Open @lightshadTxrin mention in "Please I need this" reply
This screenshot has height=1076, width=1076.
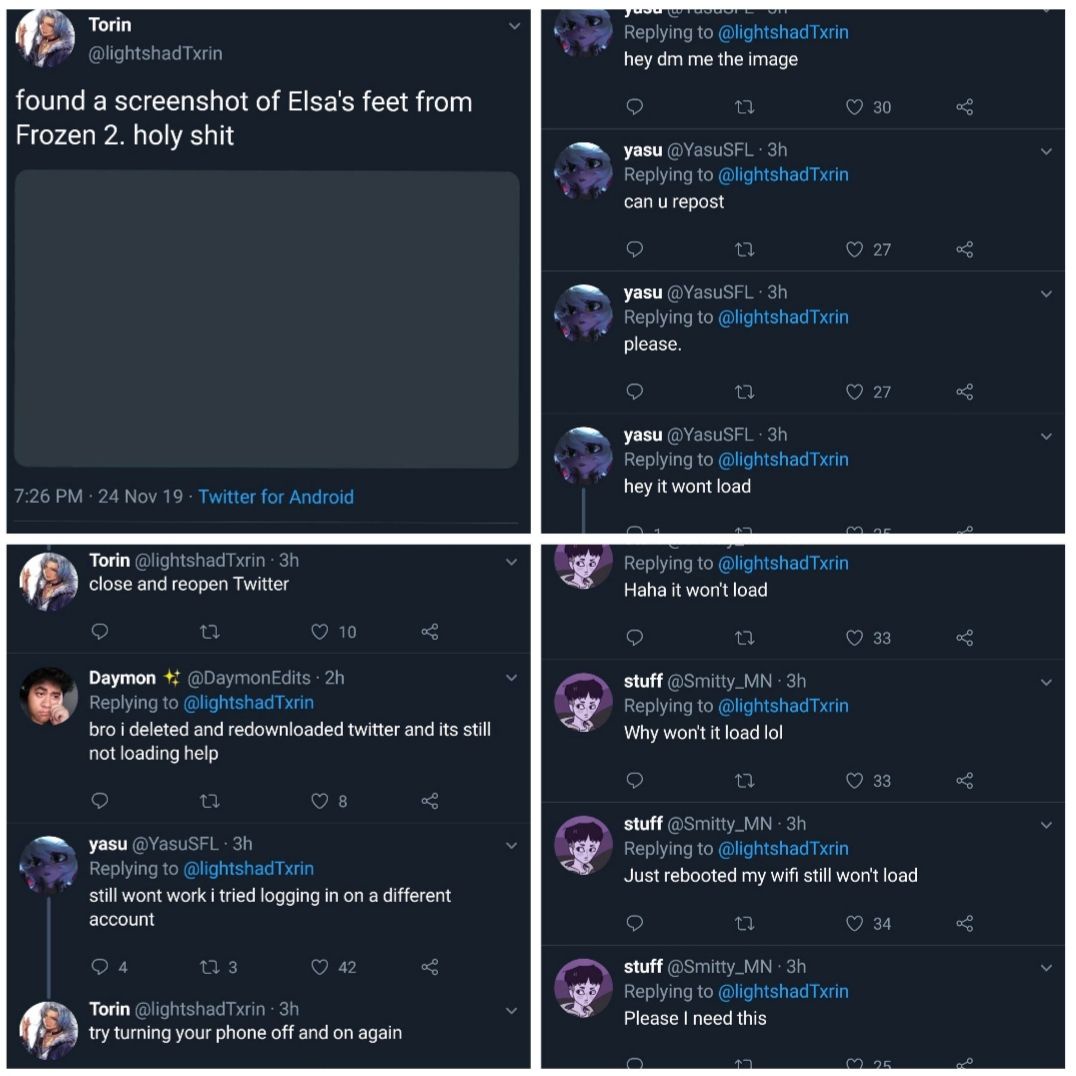coord(783,992)
